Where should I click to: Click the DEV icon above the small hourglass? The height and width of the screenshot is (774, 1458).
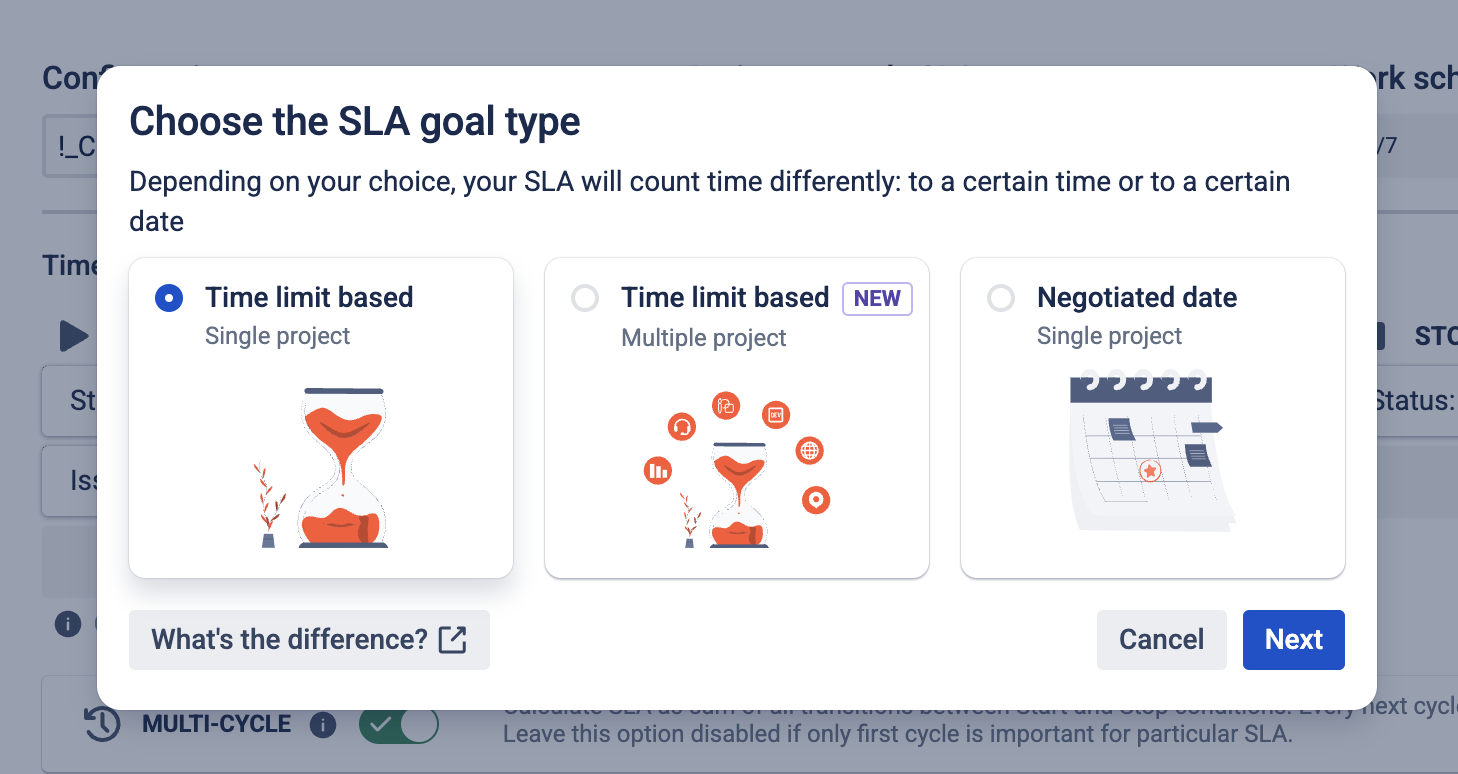tap(775, 414)
